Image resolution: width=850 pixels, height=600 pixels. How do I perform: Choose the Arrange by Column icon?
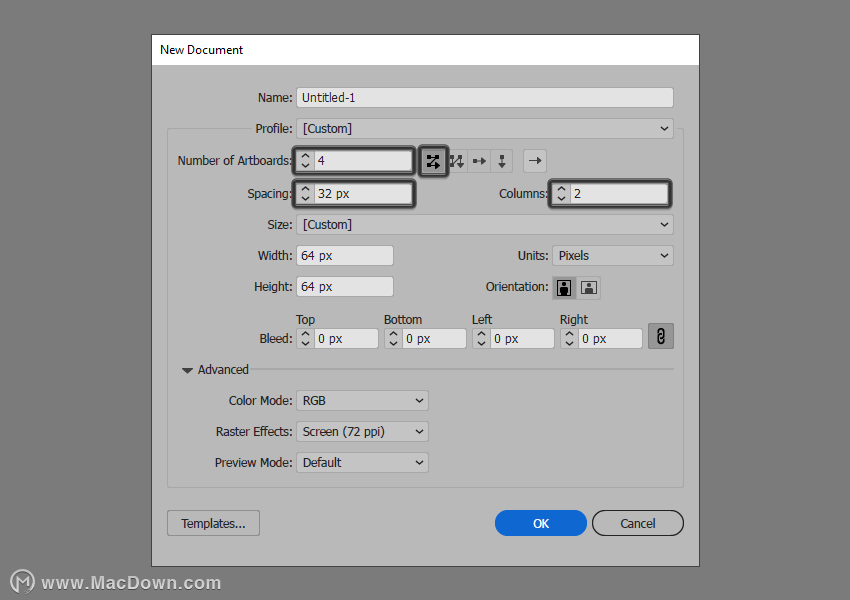coord(502,161)
